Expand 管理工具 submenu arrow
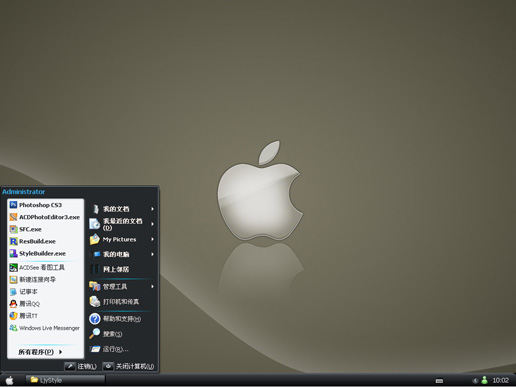Image resolution: width=516 pixels, height=387 pixels. tap(152, 286)
